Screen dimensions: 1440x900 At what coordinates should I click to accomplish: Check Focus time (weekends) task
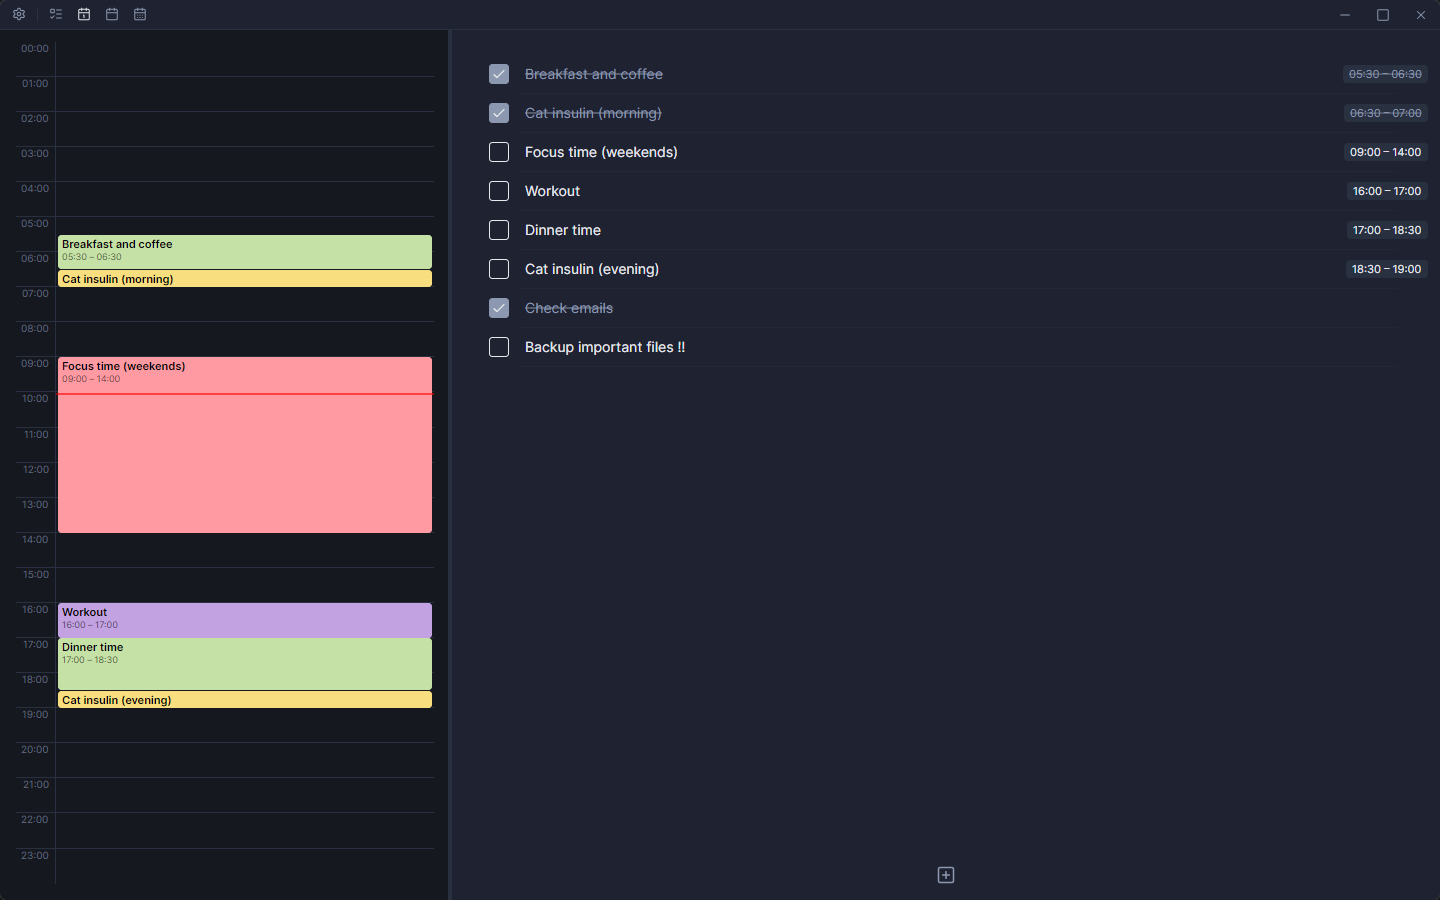coord(499,152)
